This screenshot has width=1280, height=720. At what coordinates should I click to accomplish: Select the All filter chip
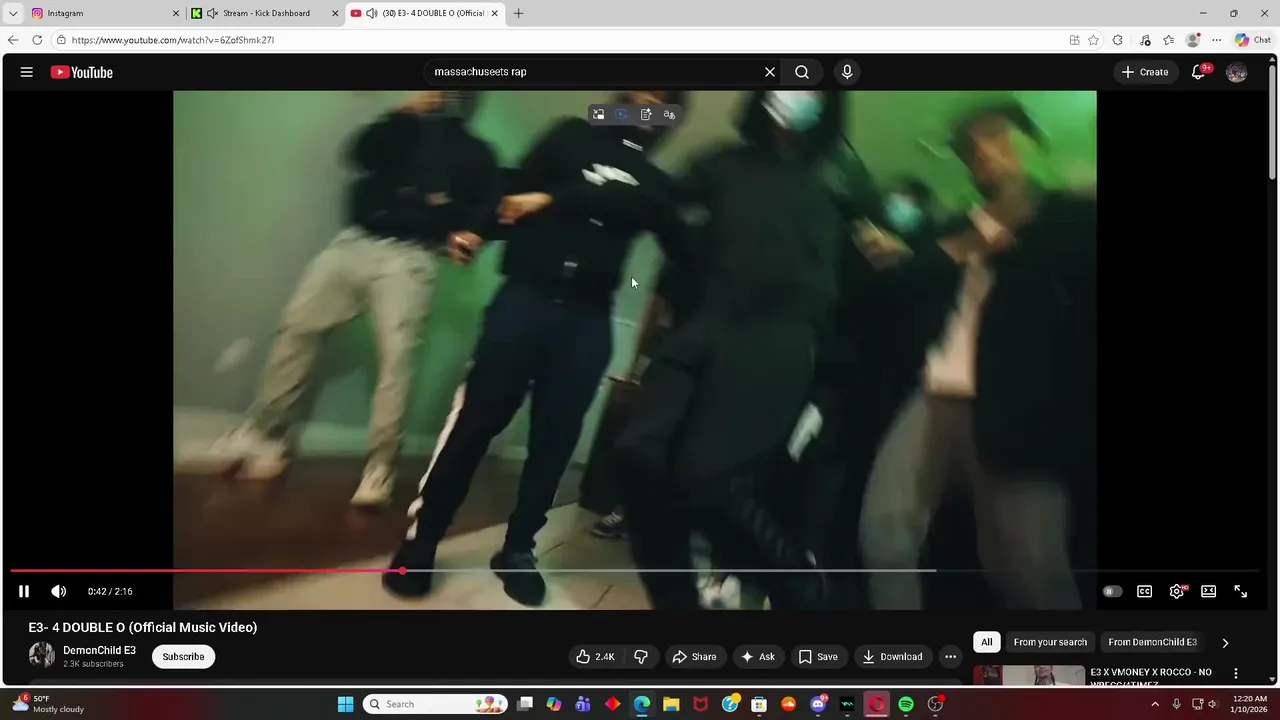986,642
